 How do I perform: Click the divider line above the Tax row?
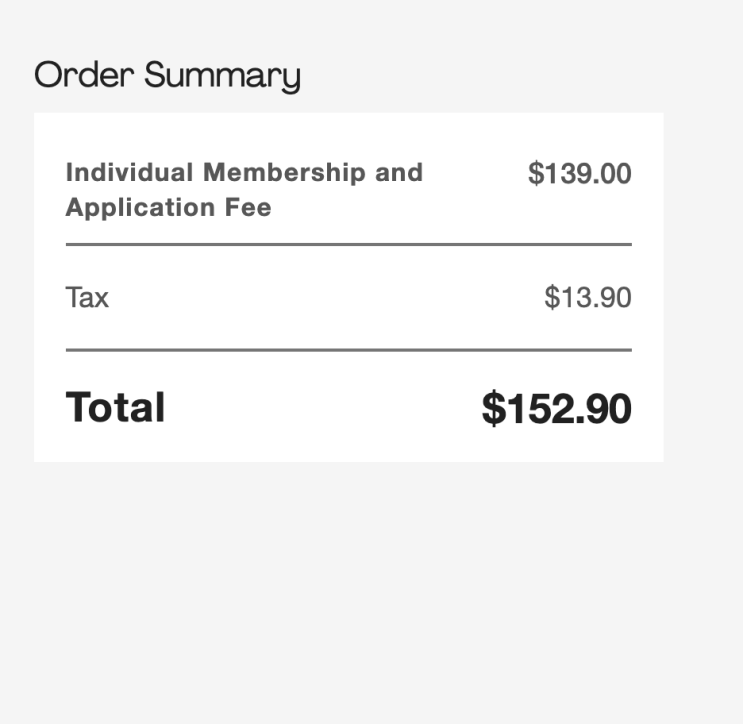tap(348, 244)
